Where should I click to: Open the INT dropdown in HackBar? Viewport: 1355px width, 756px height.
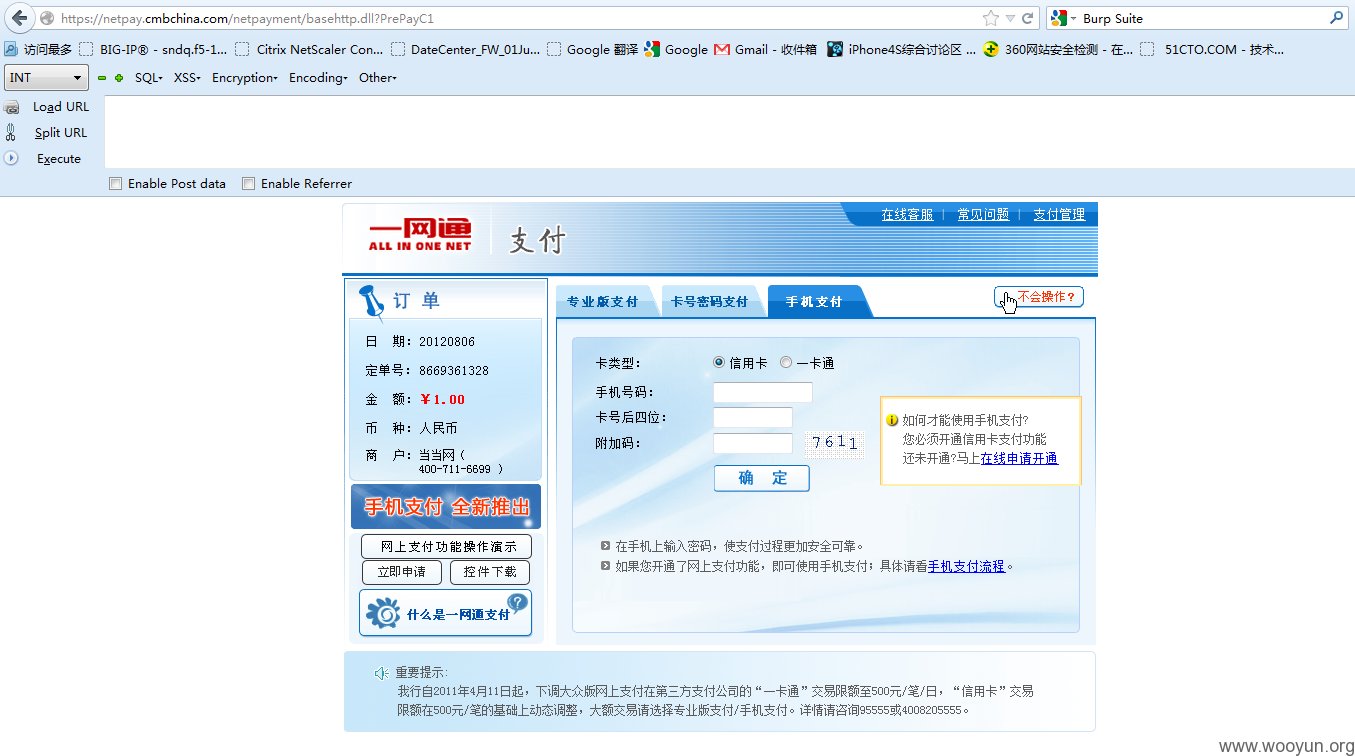(47, 78)
